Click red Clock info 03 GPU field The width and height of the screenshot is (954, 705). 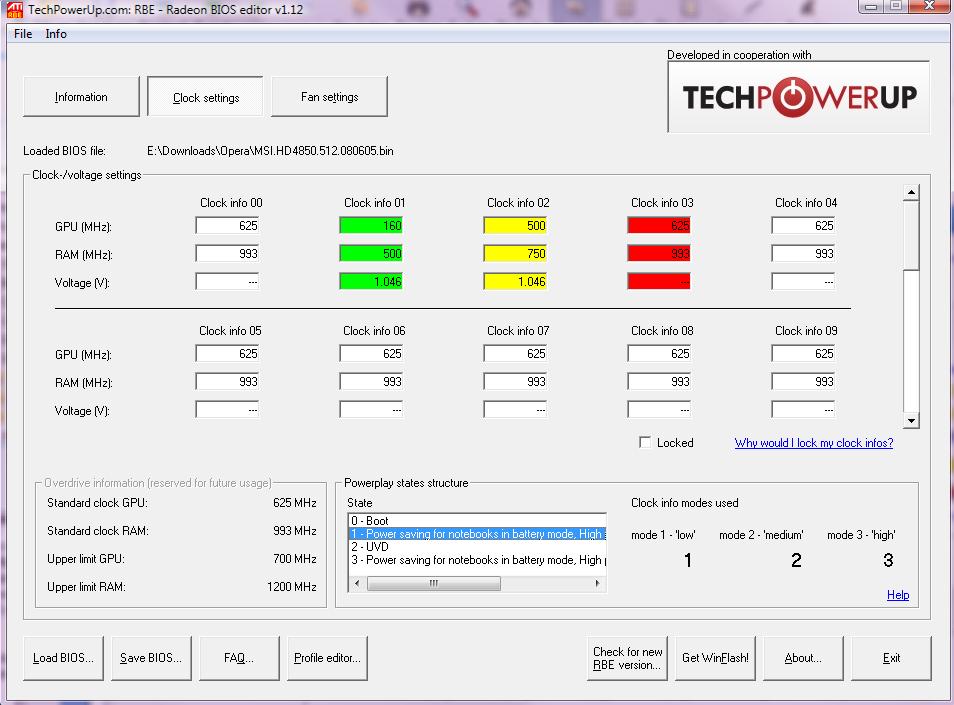(660, 226)
